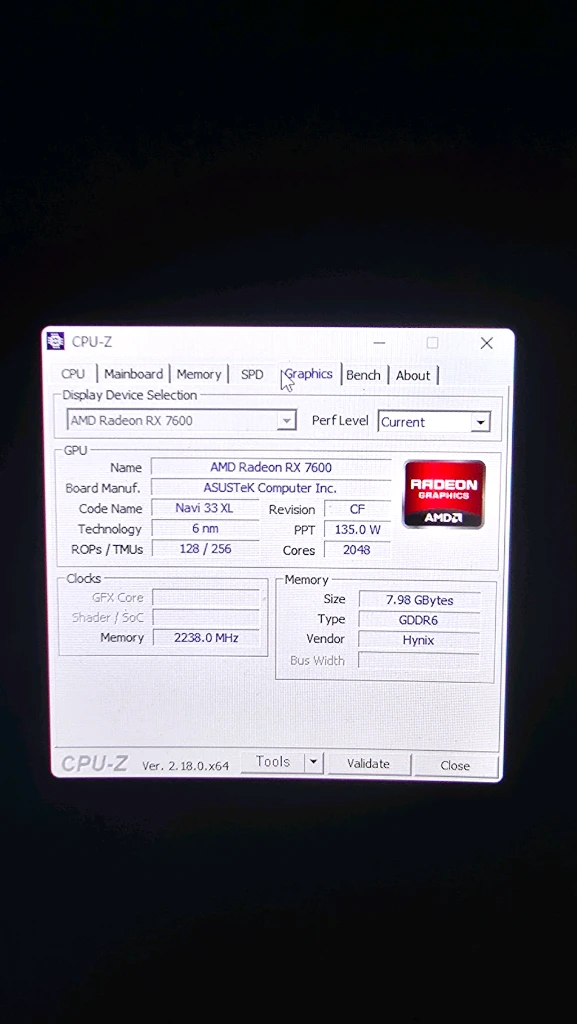Click the 2048 cores value
The width and height of the screenshot is (577, 1024).
coord(357,550)
